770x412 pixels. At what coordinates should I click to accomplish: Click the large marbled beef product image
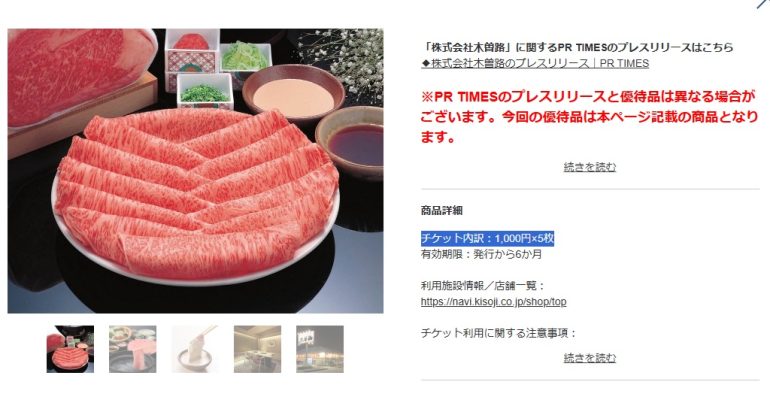195,171
